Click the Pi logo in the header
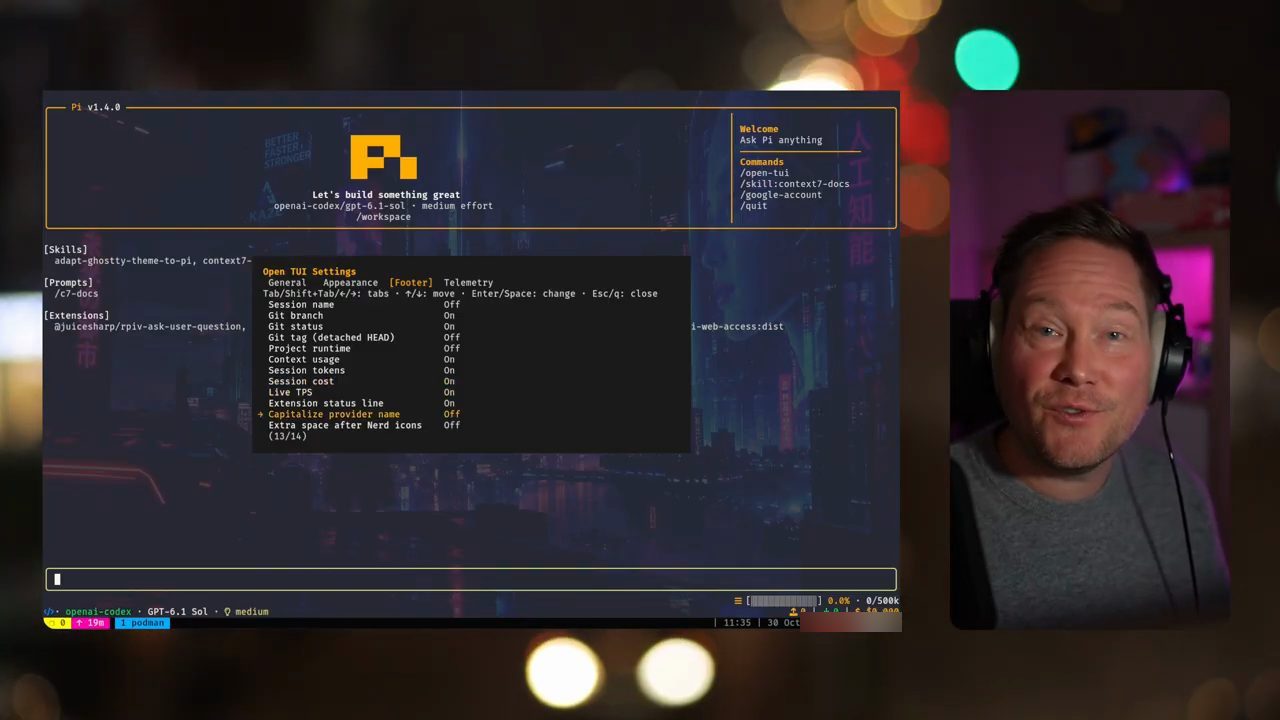This screenshot has width=1280, height=720. point(383,158)
